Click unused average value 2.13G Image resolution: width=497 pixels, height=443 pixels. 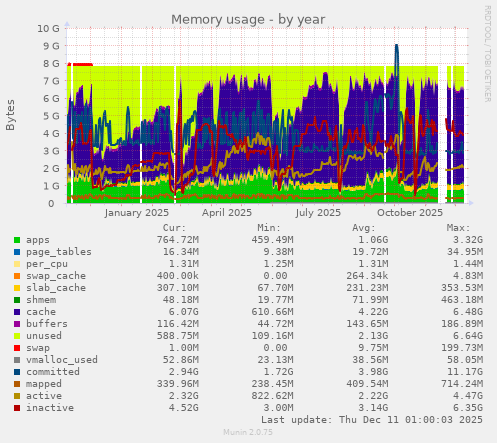pos(373,336)
